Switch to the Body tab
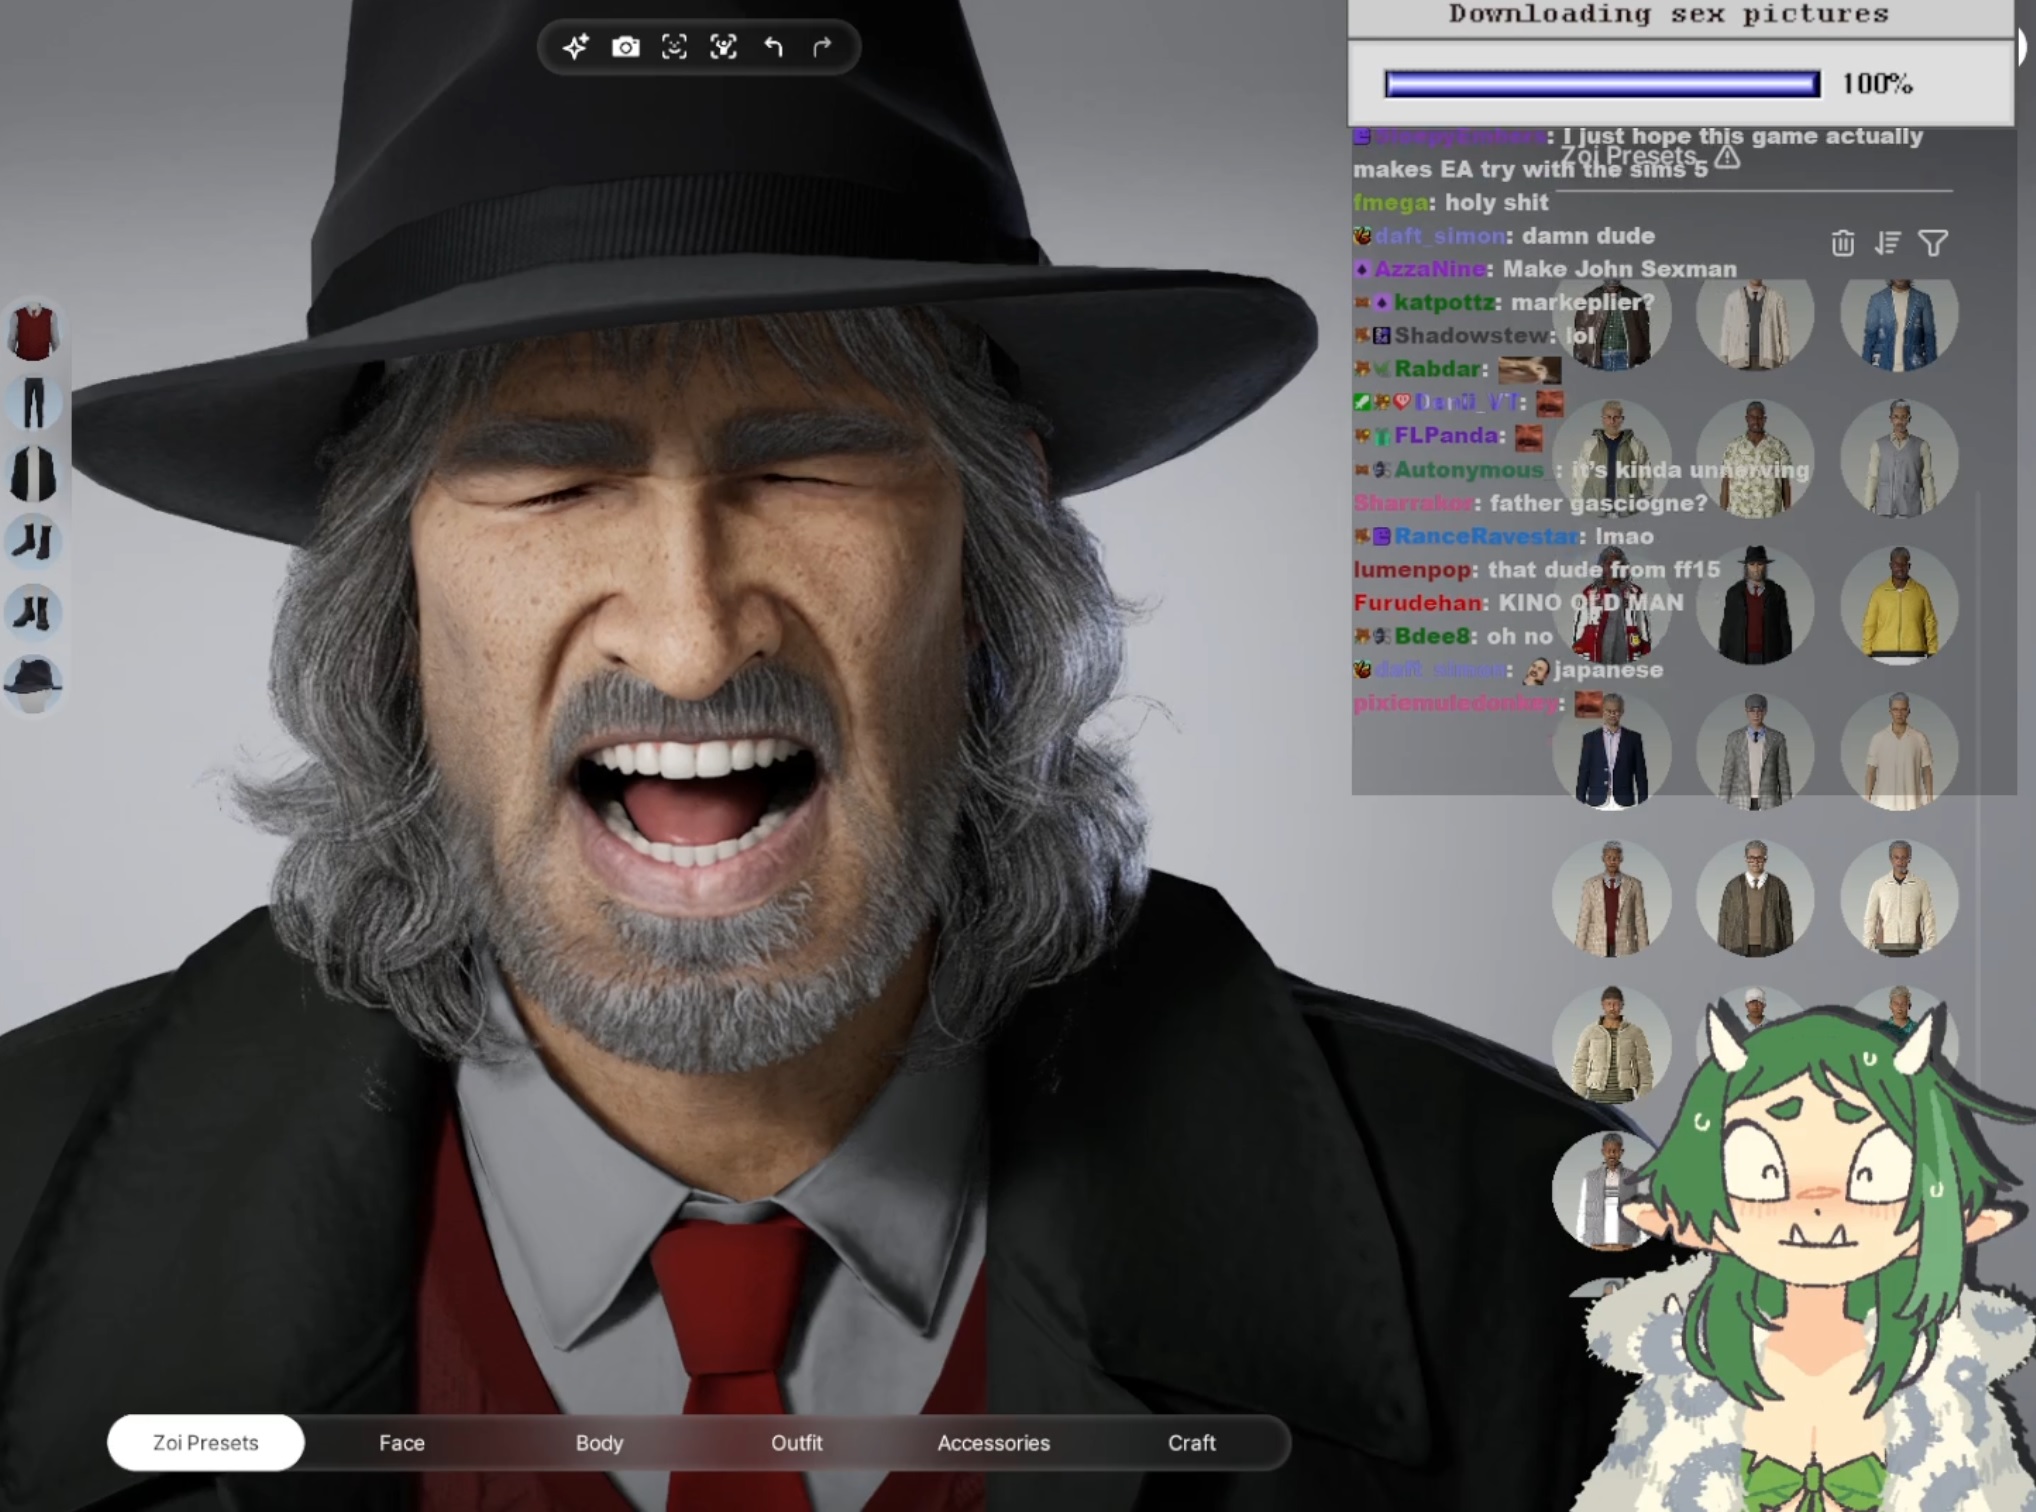Viewport: 2036px width, 1512px height. [x=599, y=1442]
